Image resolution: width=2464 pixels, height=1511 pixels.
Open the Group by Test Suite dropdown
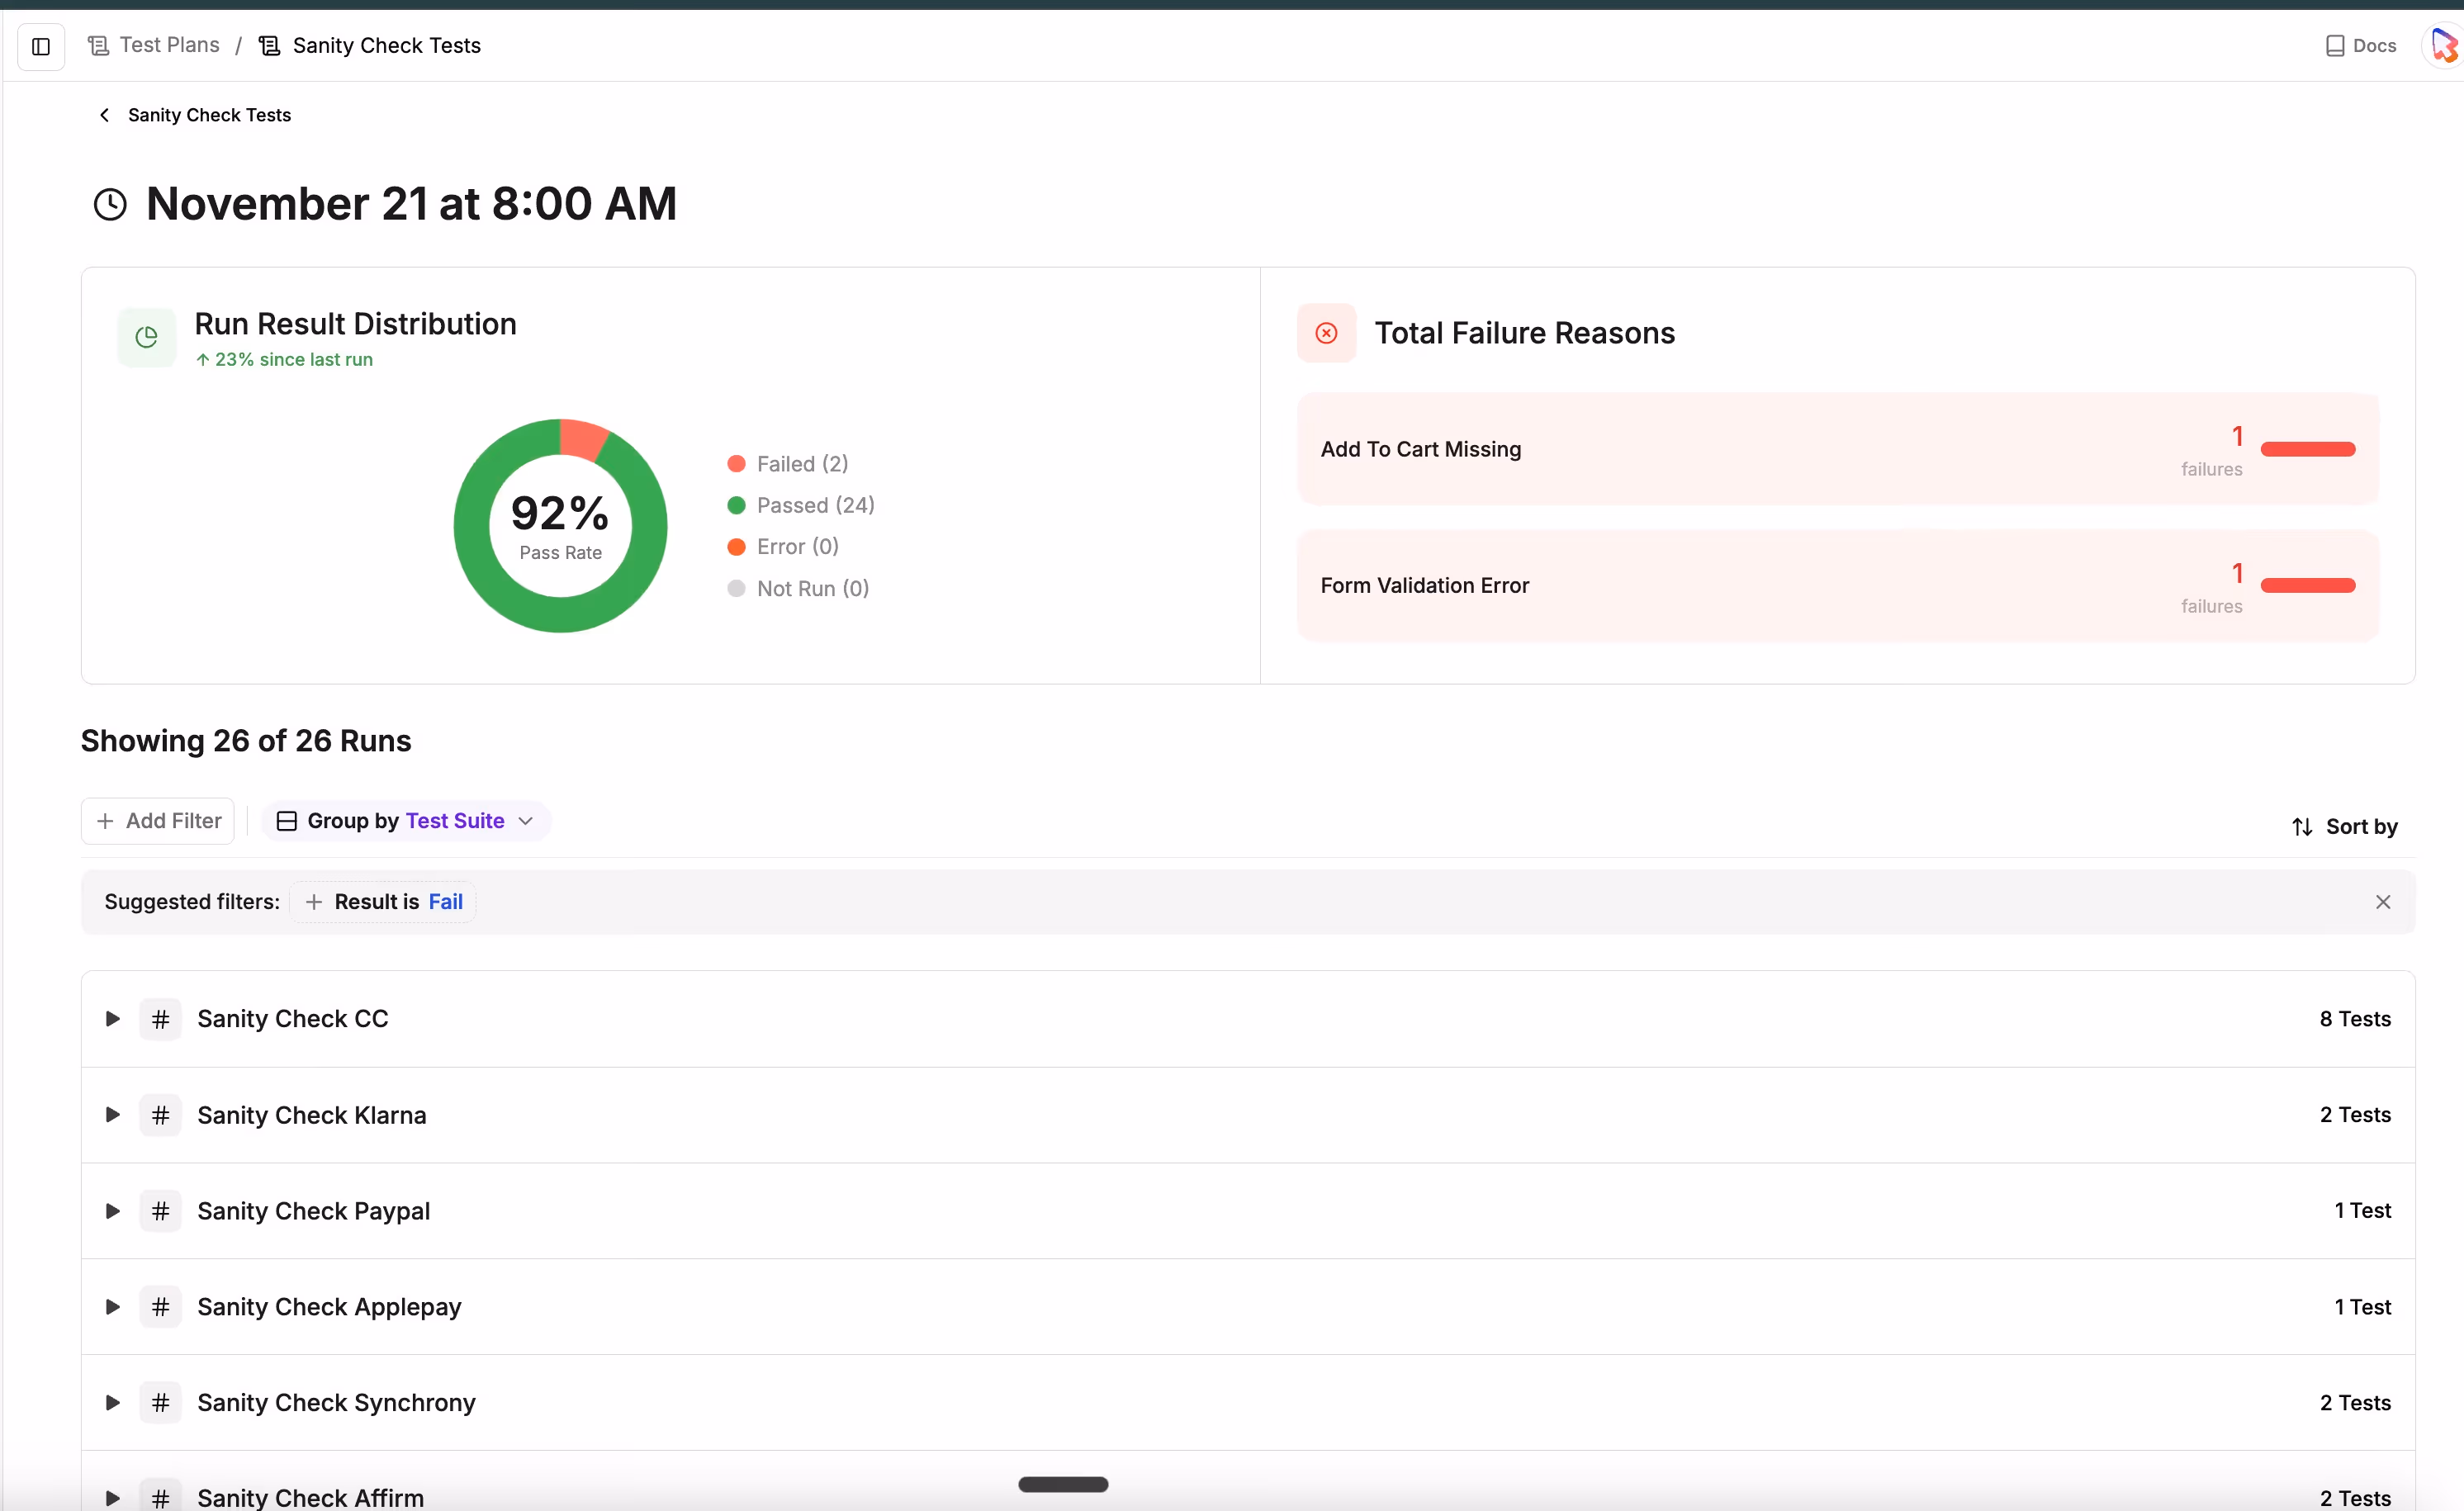406,821
